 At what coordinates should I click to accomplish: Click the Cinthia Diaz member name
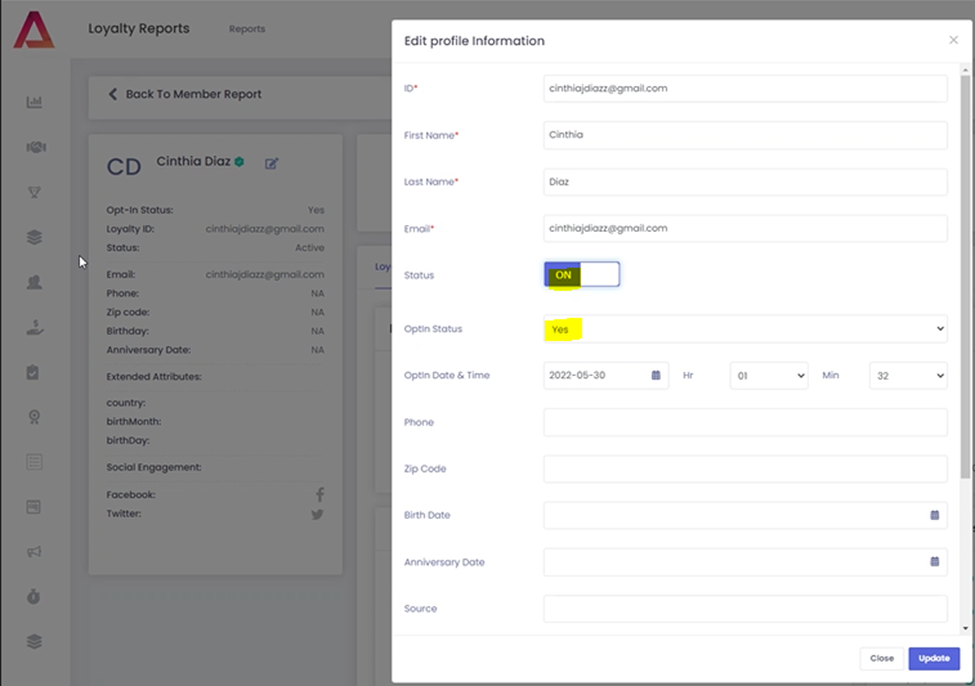193,162
